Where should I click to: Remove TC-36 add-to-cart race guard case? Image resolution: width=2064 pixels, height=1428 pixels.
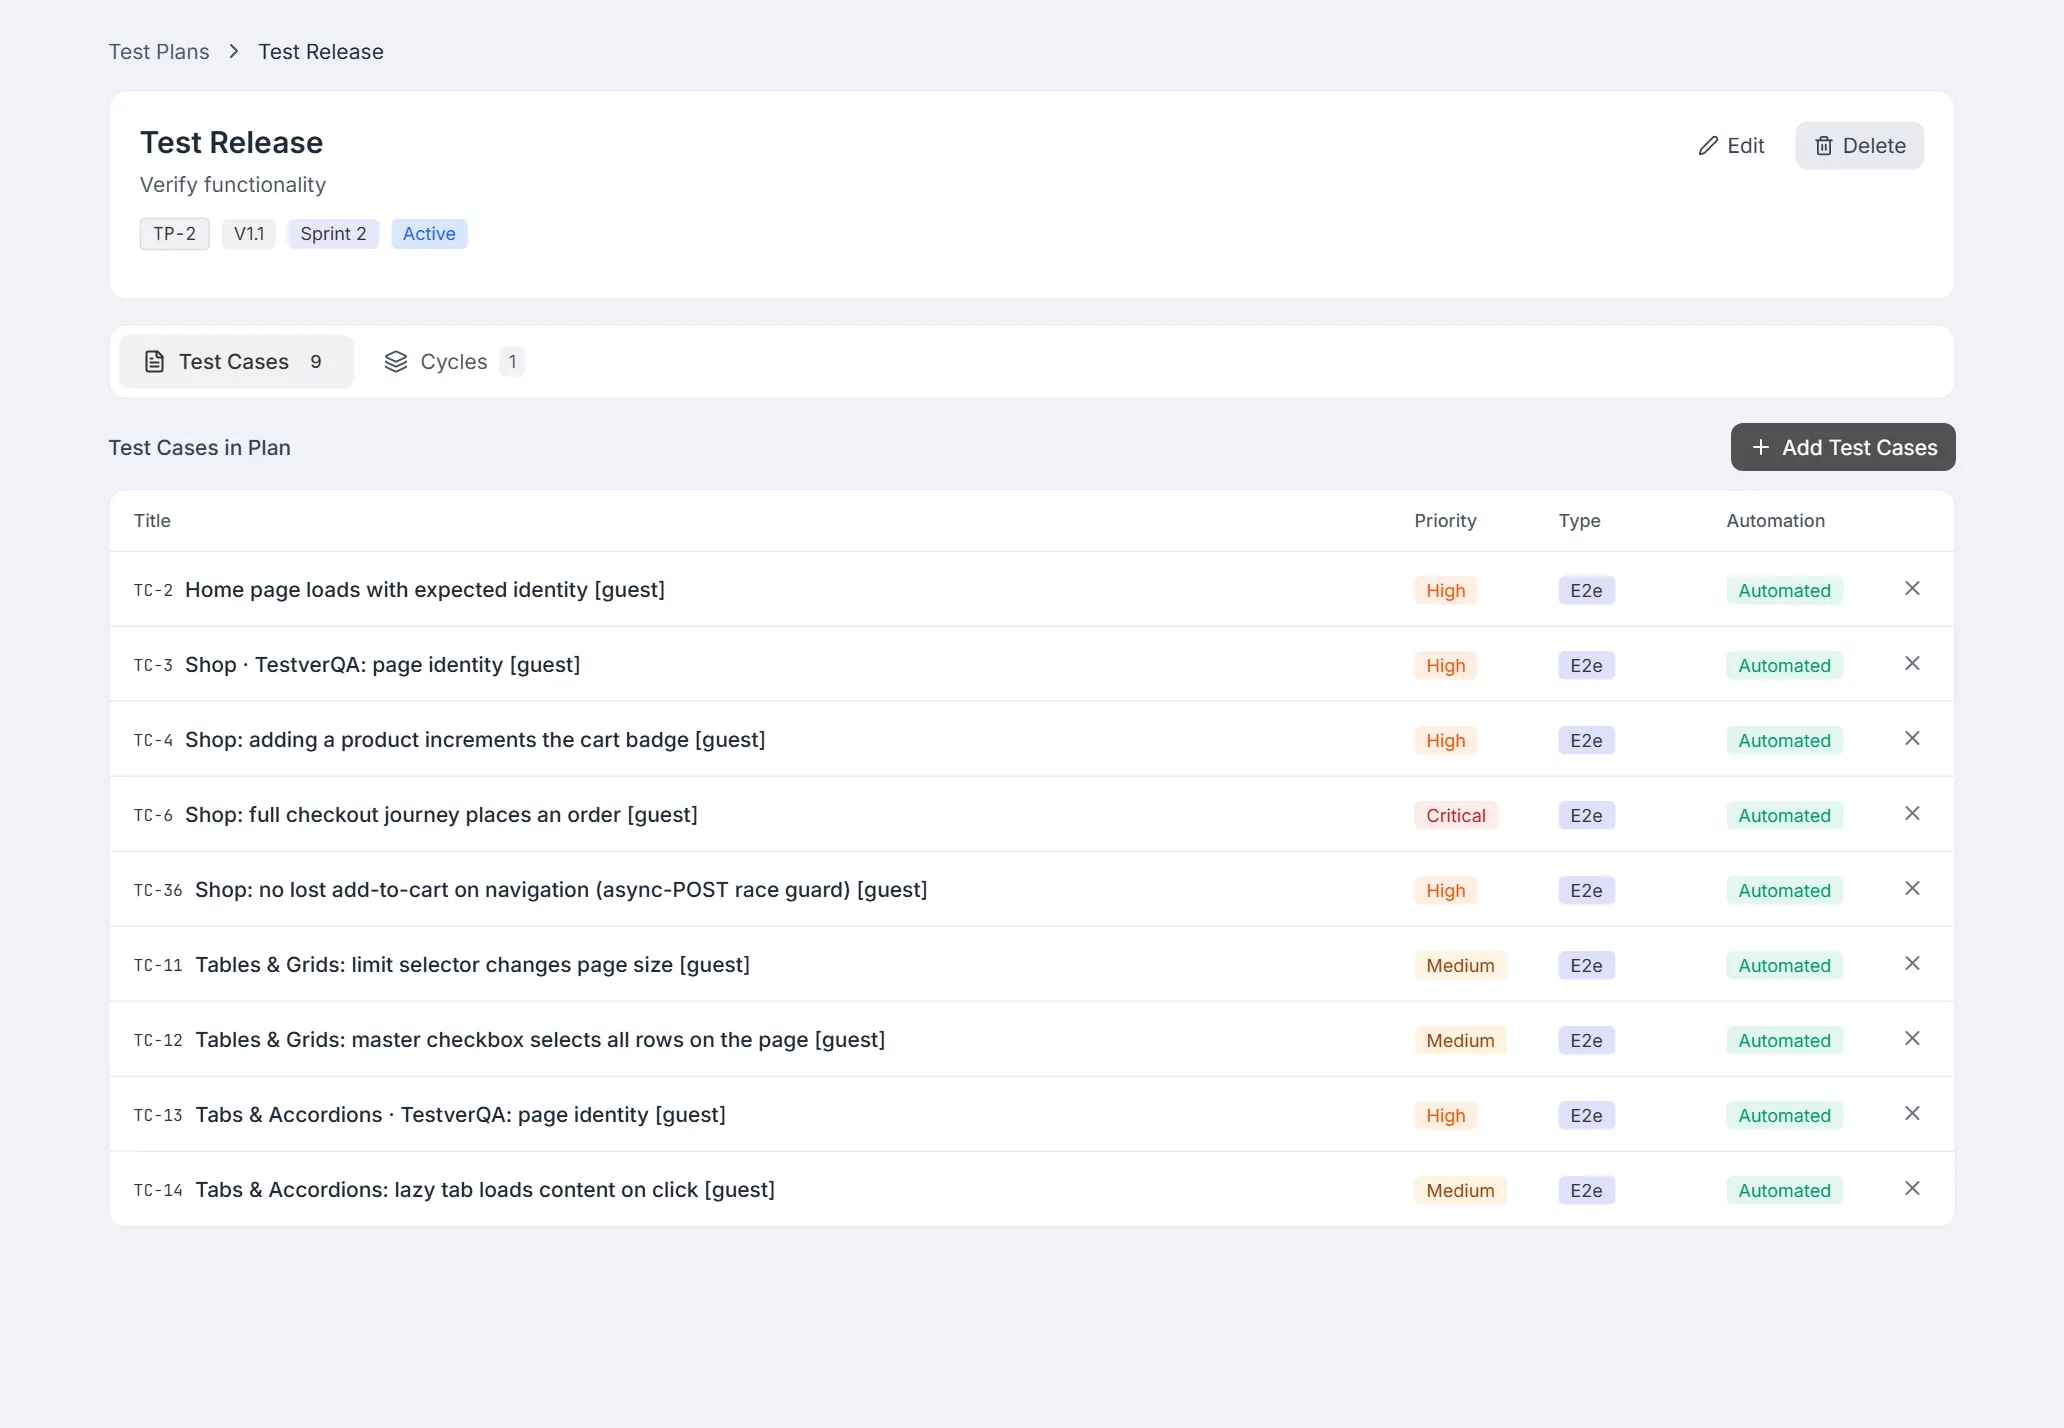pos(1912,889)
